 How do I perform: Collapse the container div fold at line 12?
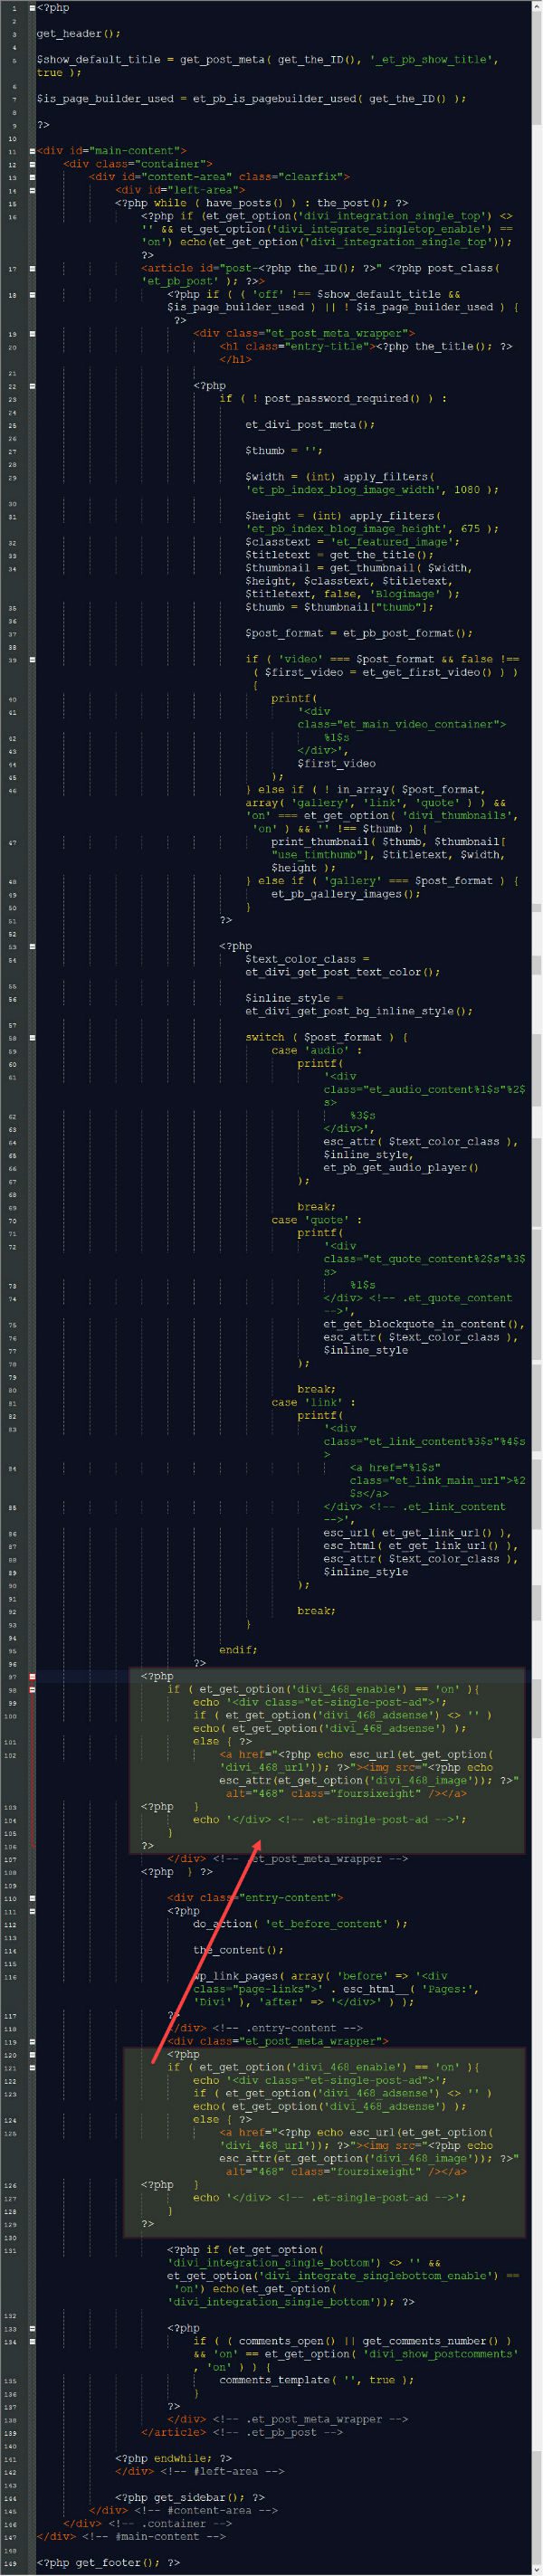(32, 164)
